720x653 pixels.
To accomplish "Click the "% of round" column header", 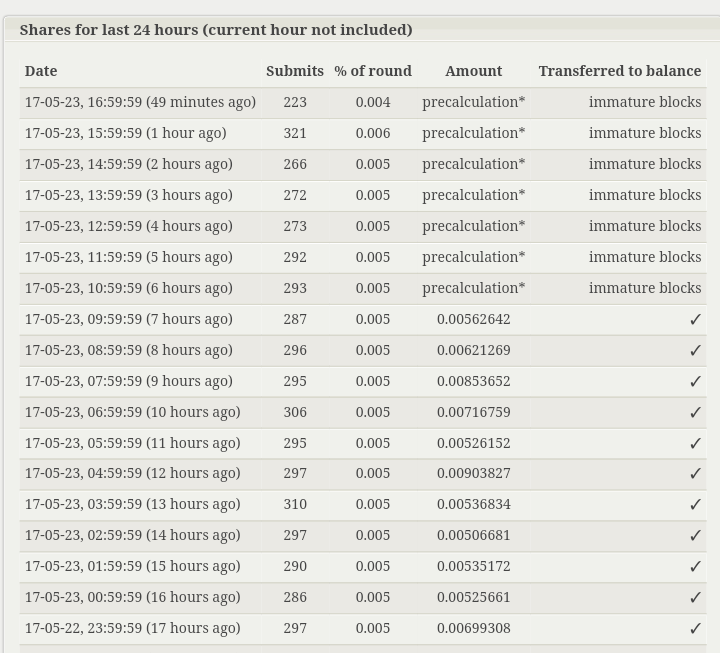I will click(373, 71).
